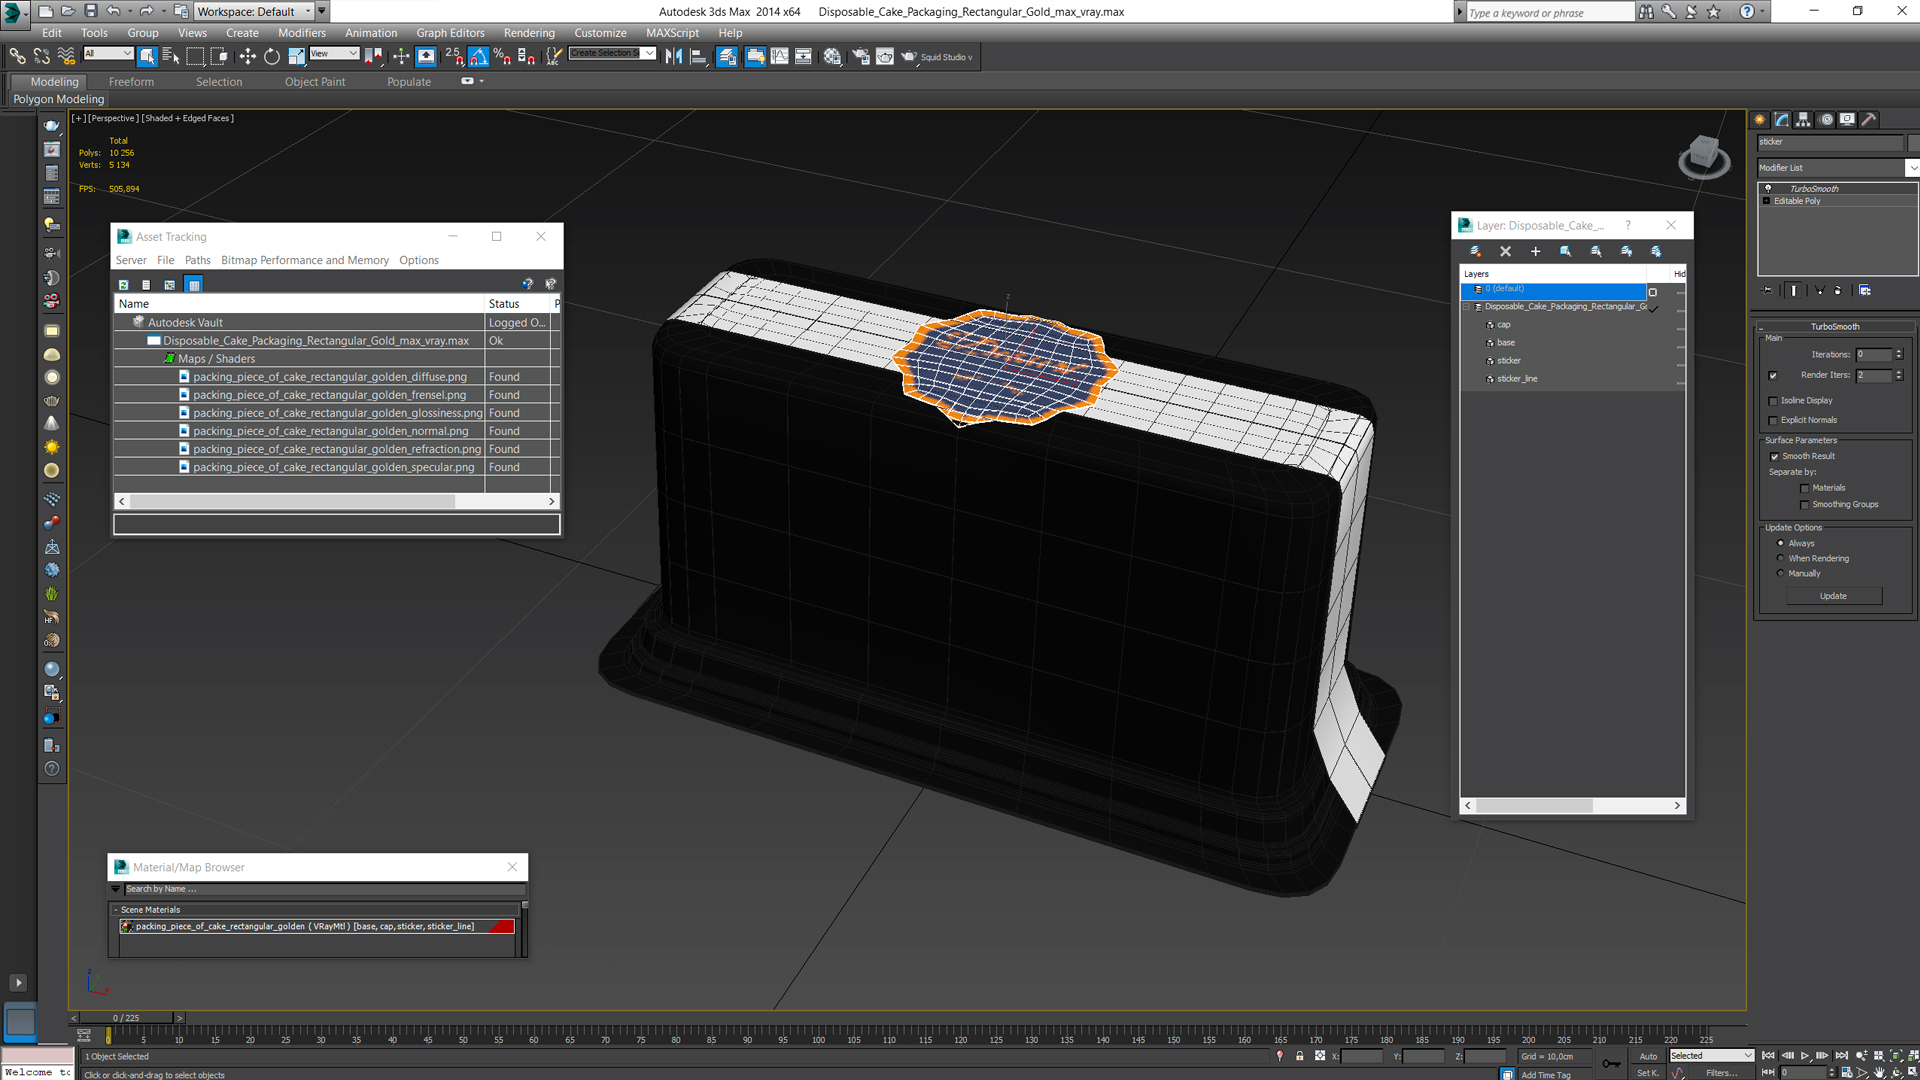The width and height of the screenshot is (1920, 1080).
Task: Select the sticker_line layer item
Action: [x=1517, y=379]
